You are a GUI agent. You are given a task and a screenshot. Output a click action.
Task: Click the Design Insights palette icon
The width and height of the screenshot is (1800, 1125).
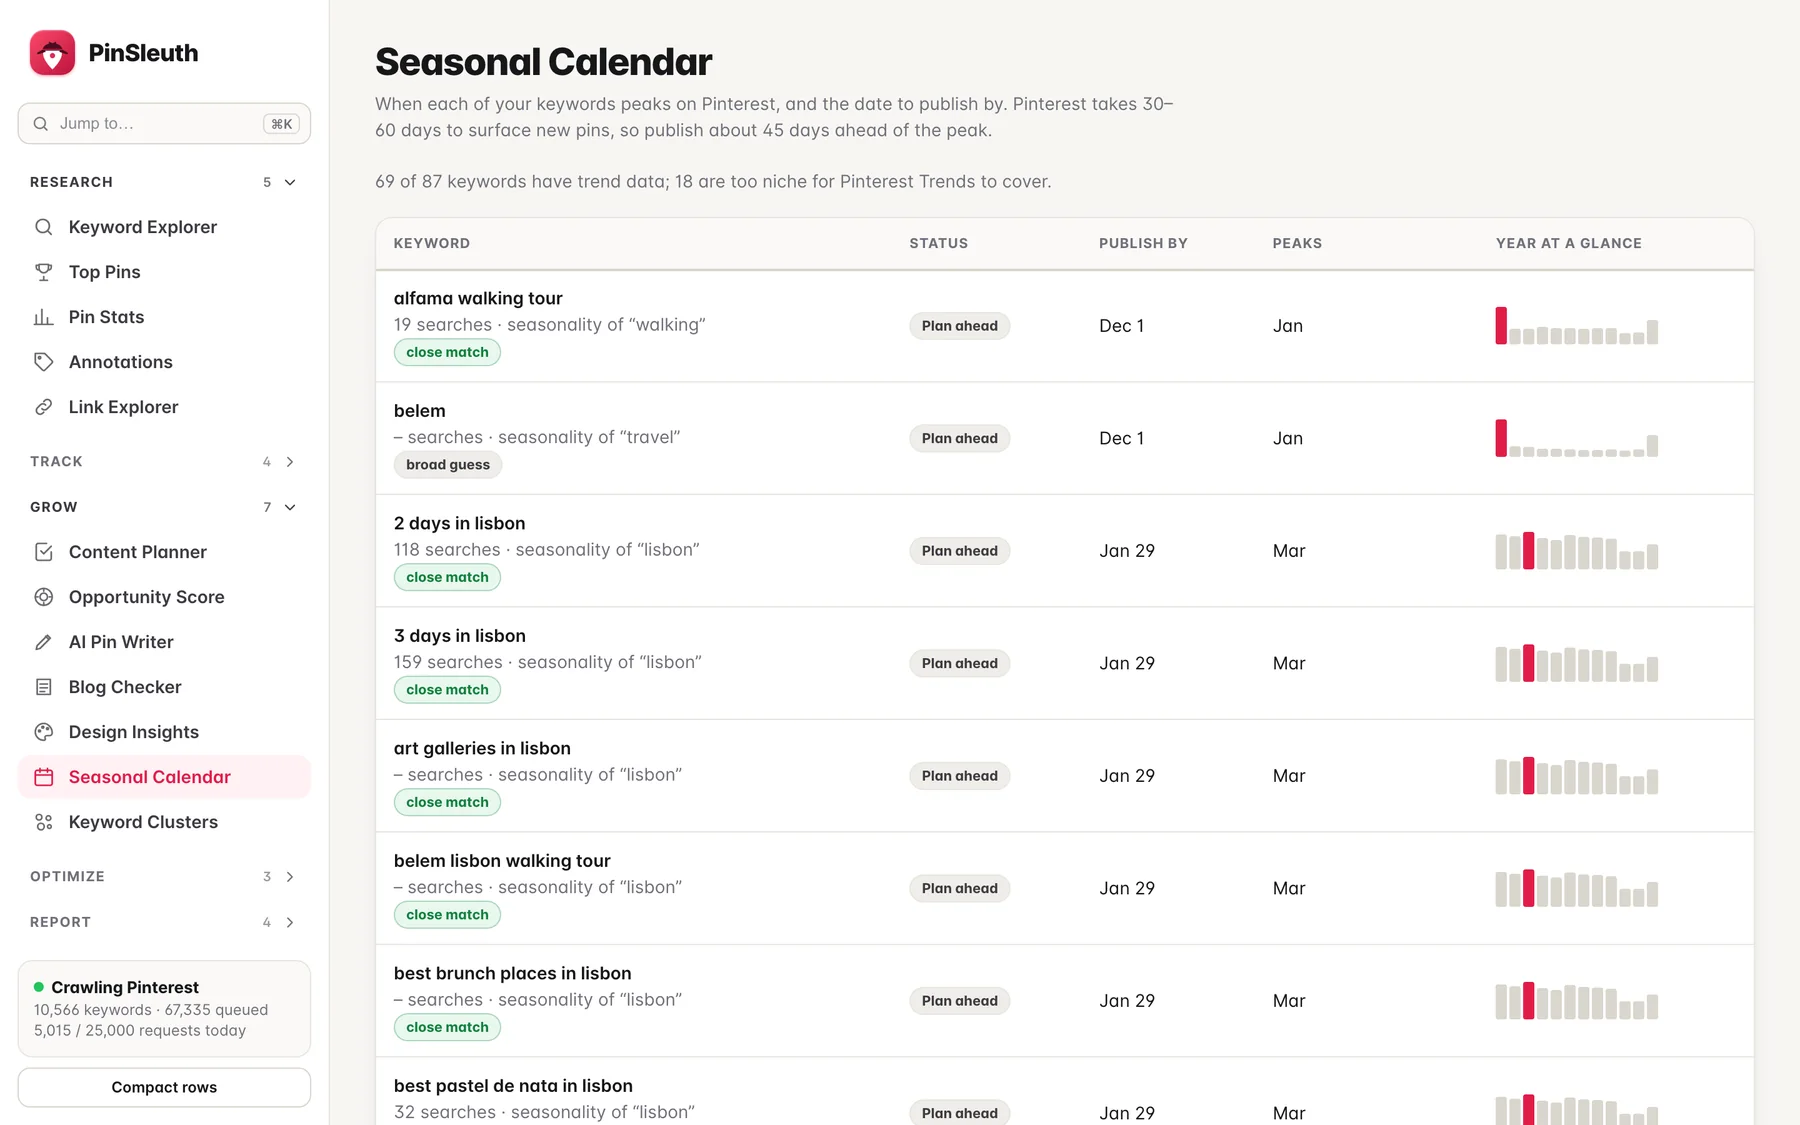[x=43, y=732]
